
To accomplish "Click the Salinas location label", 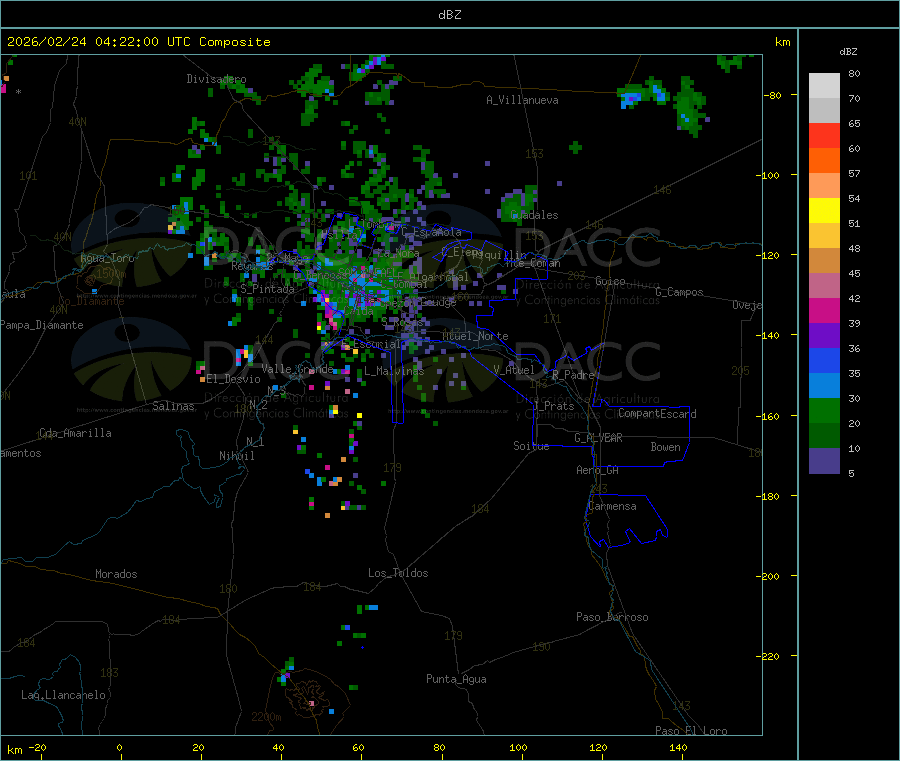I will 173,406.
